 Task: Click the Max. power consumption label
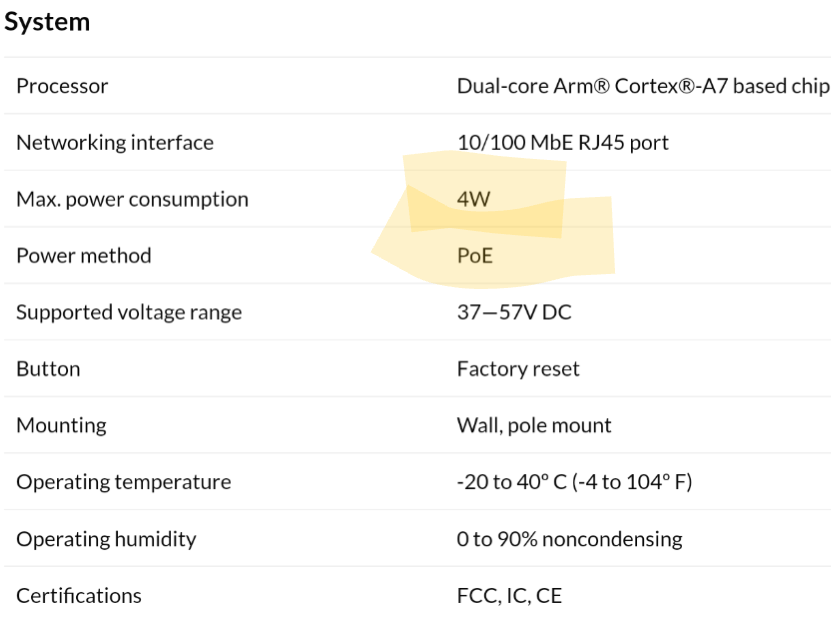132,199
